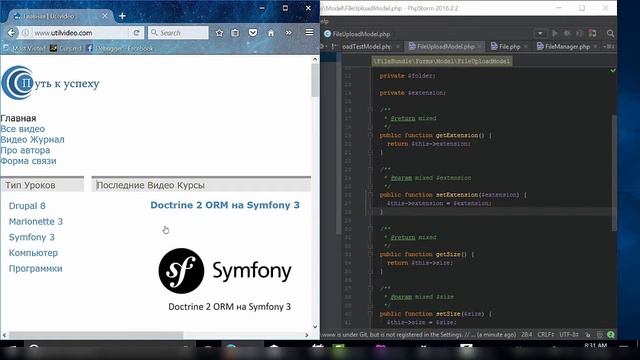Screen dimensions: 640x360
Task: Save page to Pocket
Action: click(253, 33)
